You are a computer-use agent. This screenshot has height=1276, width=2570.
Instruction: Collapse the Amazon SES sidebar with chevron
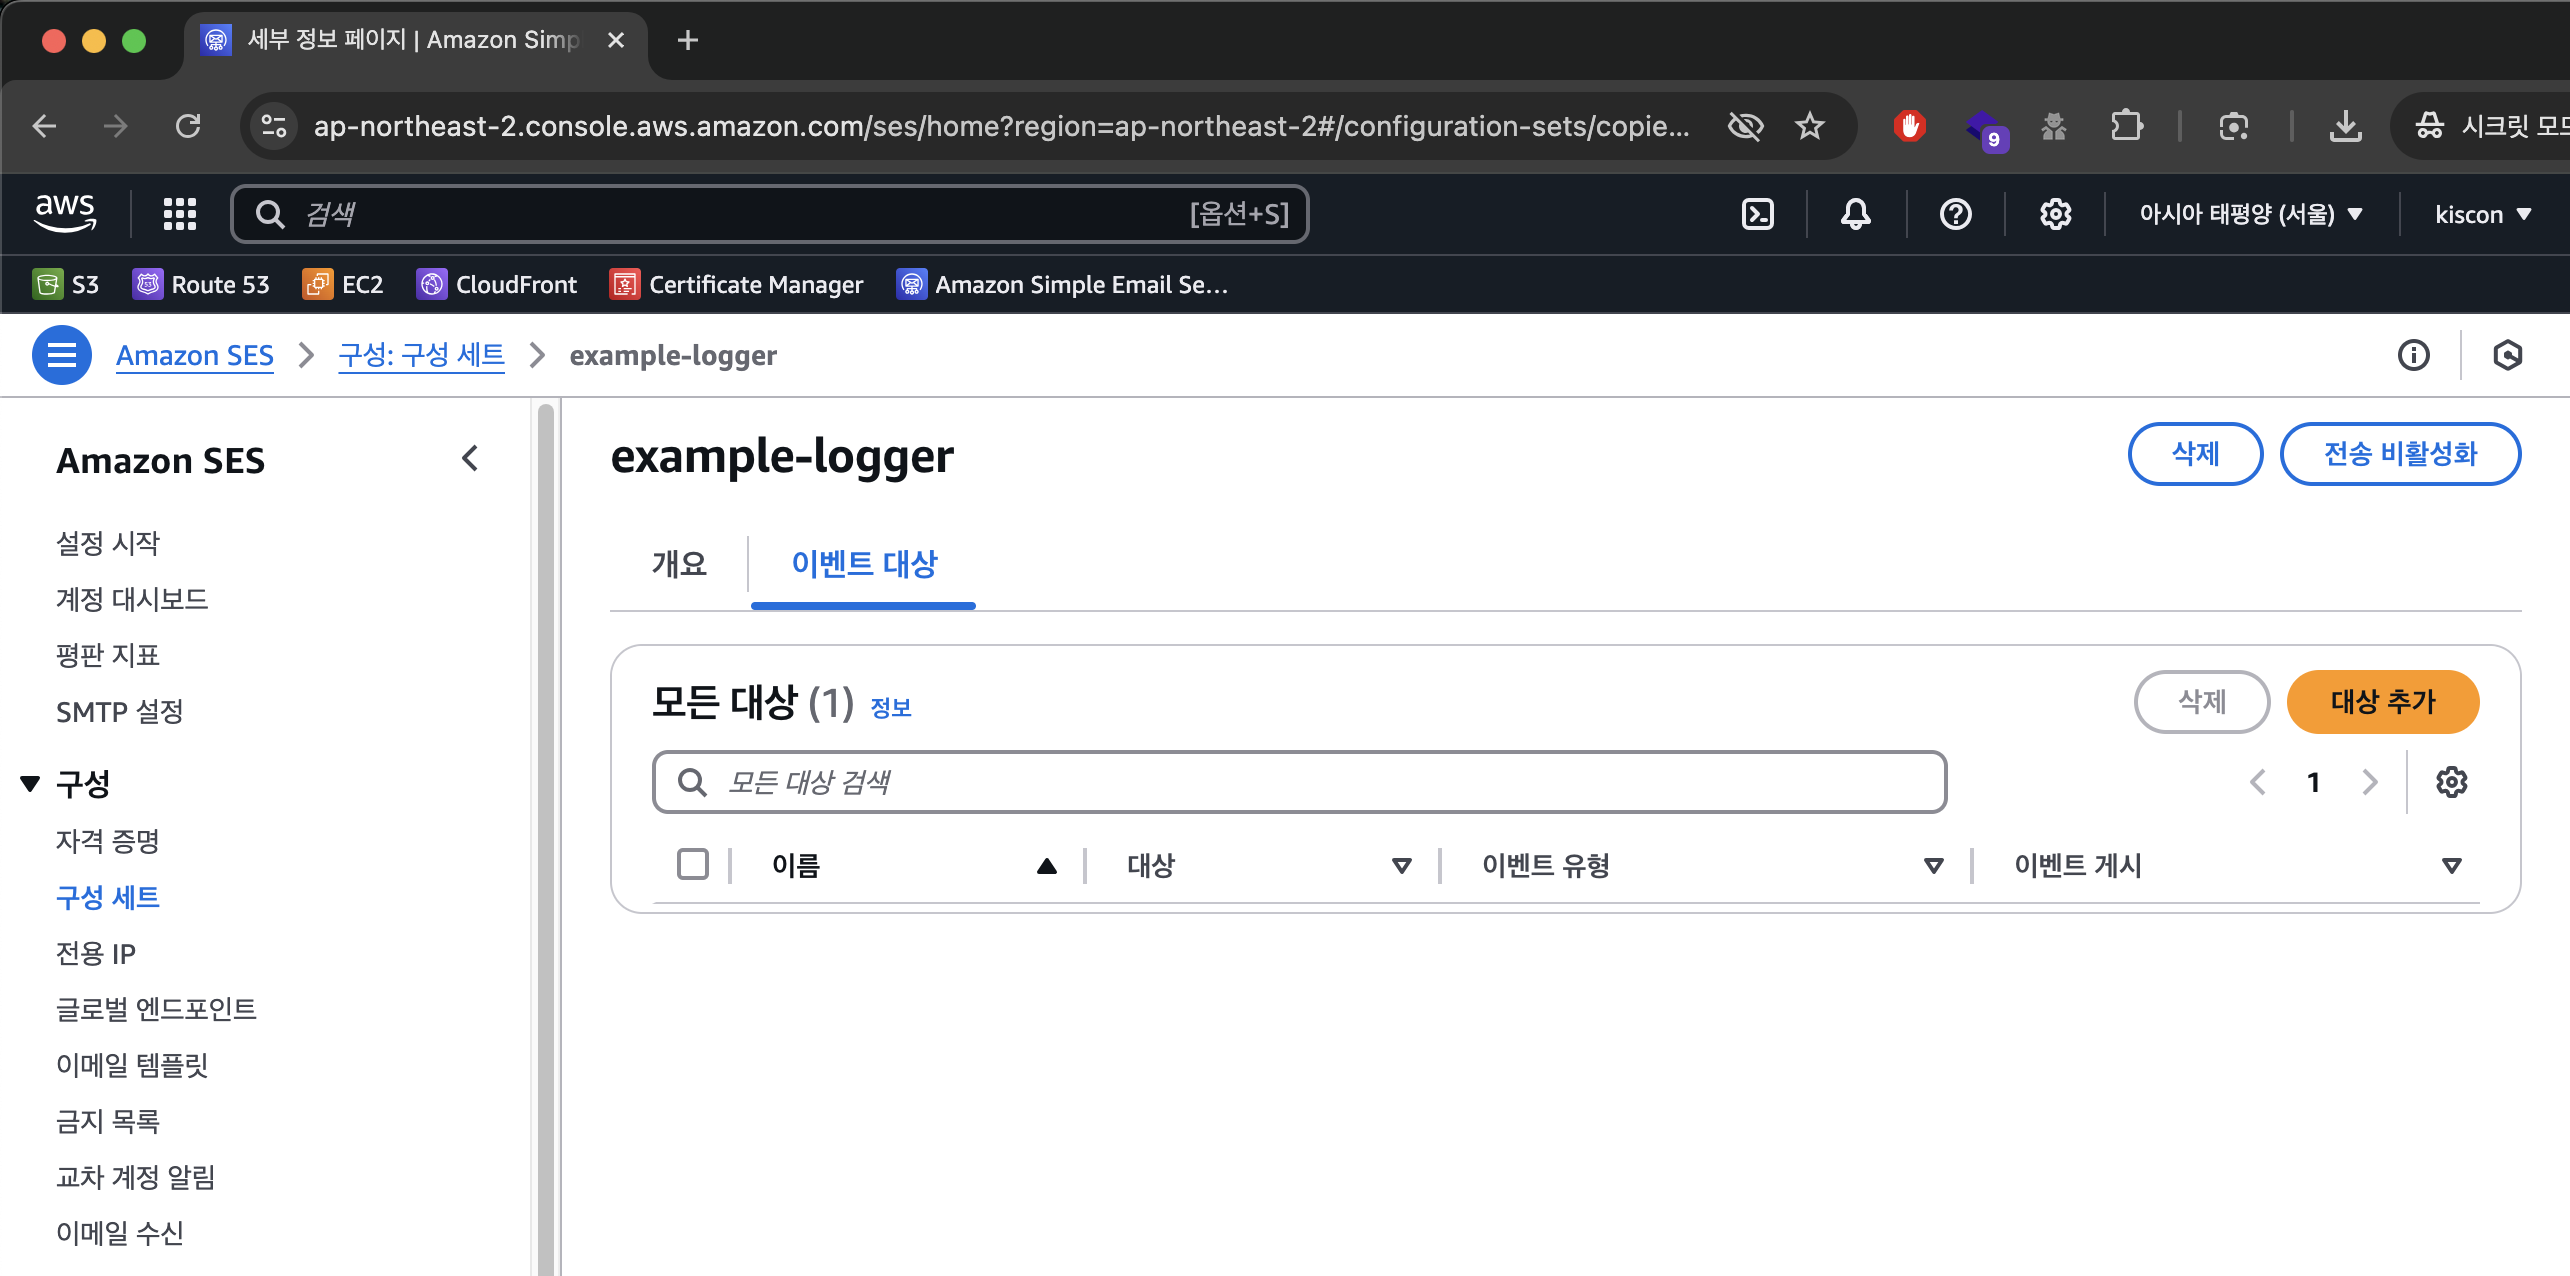(x=470, y=459)
